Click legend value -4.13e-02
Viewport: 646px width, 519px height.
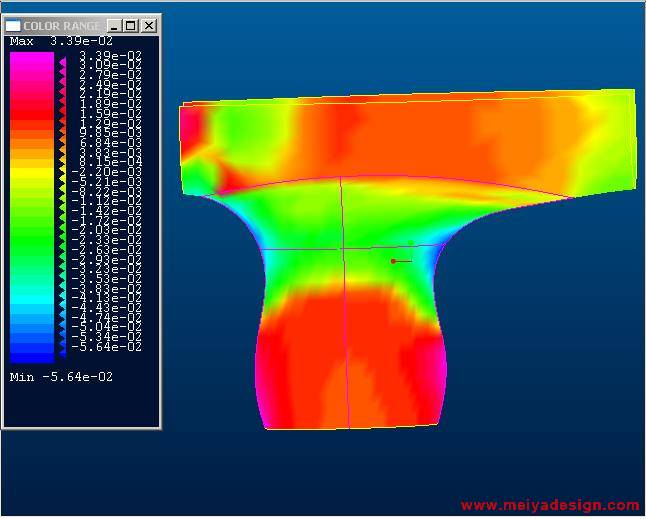point(107,298)
